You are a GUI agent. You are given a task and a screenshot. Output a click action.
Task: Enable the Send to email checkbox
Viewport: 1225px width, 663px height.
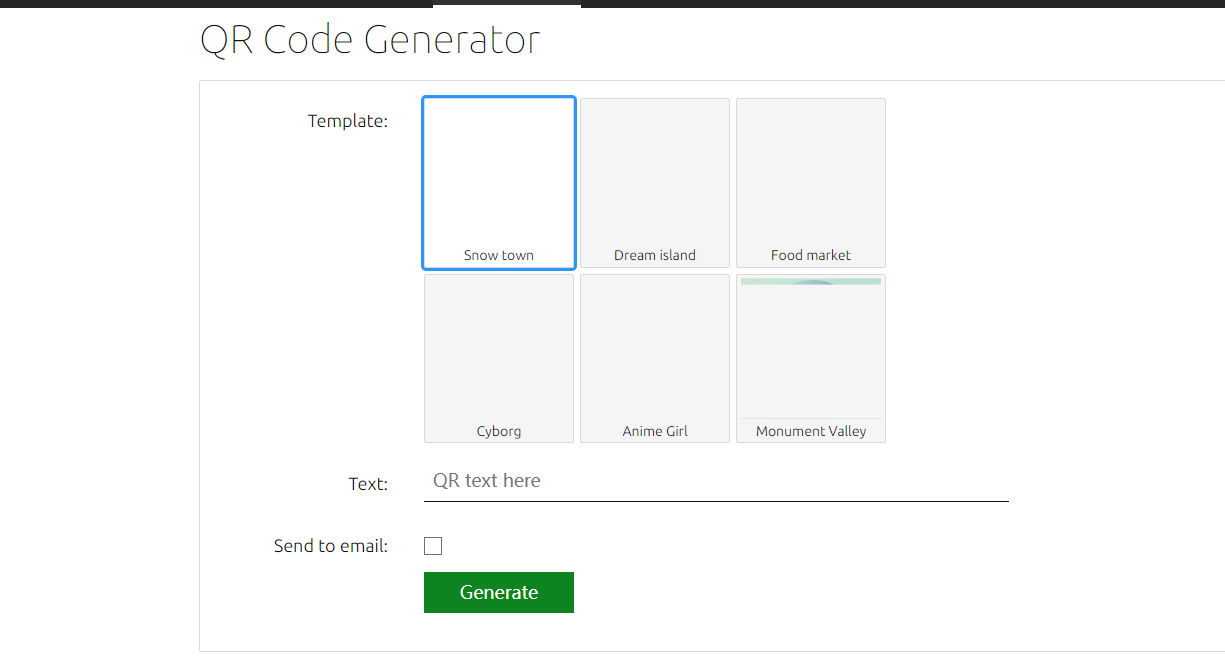(x=433, y=546)
